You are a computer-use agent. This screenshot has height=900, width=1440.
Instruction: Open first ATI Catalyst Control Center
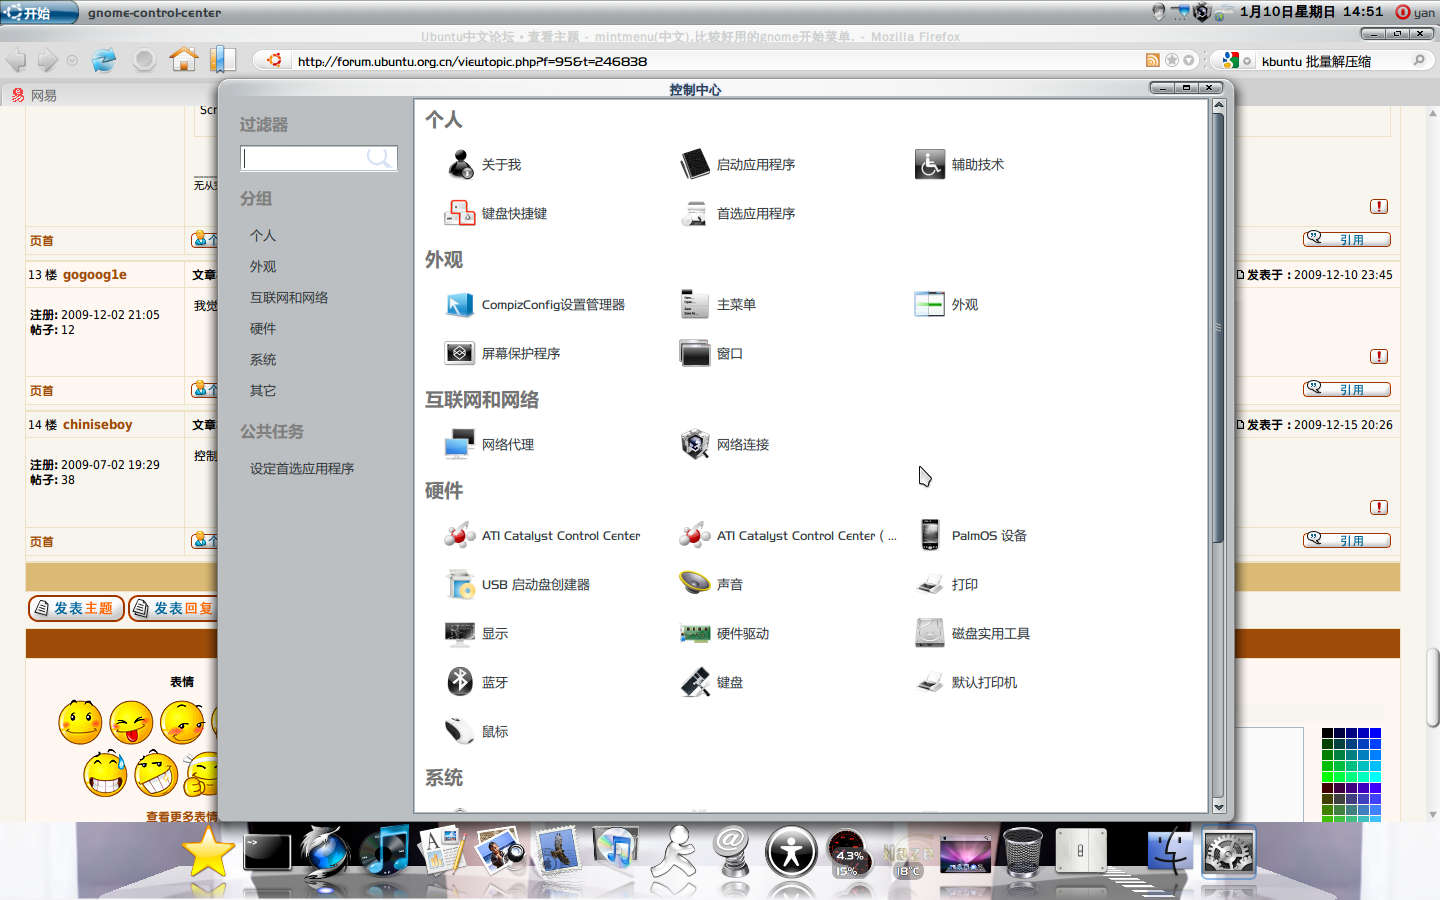[542, 535]
